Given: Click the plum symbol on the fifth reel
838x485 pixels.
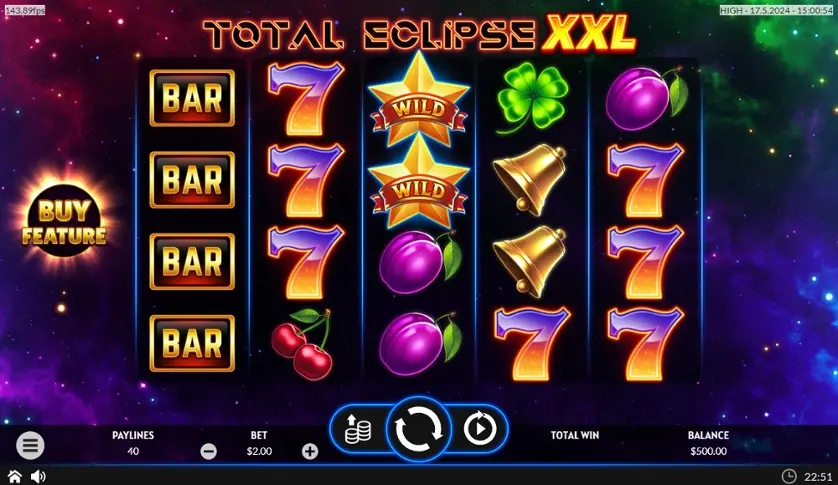Looking at the screenshot, I should pos(646,98).
